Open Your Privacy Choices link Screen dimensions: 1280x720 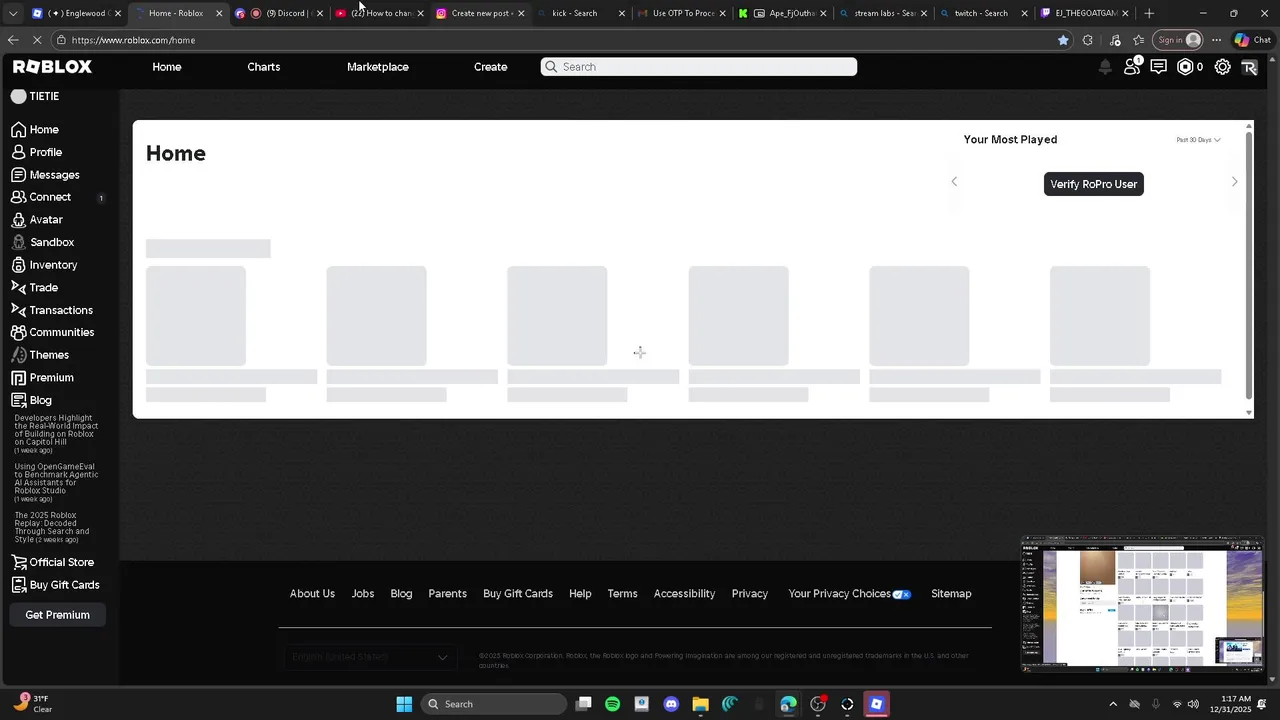[x=849, y=594]
